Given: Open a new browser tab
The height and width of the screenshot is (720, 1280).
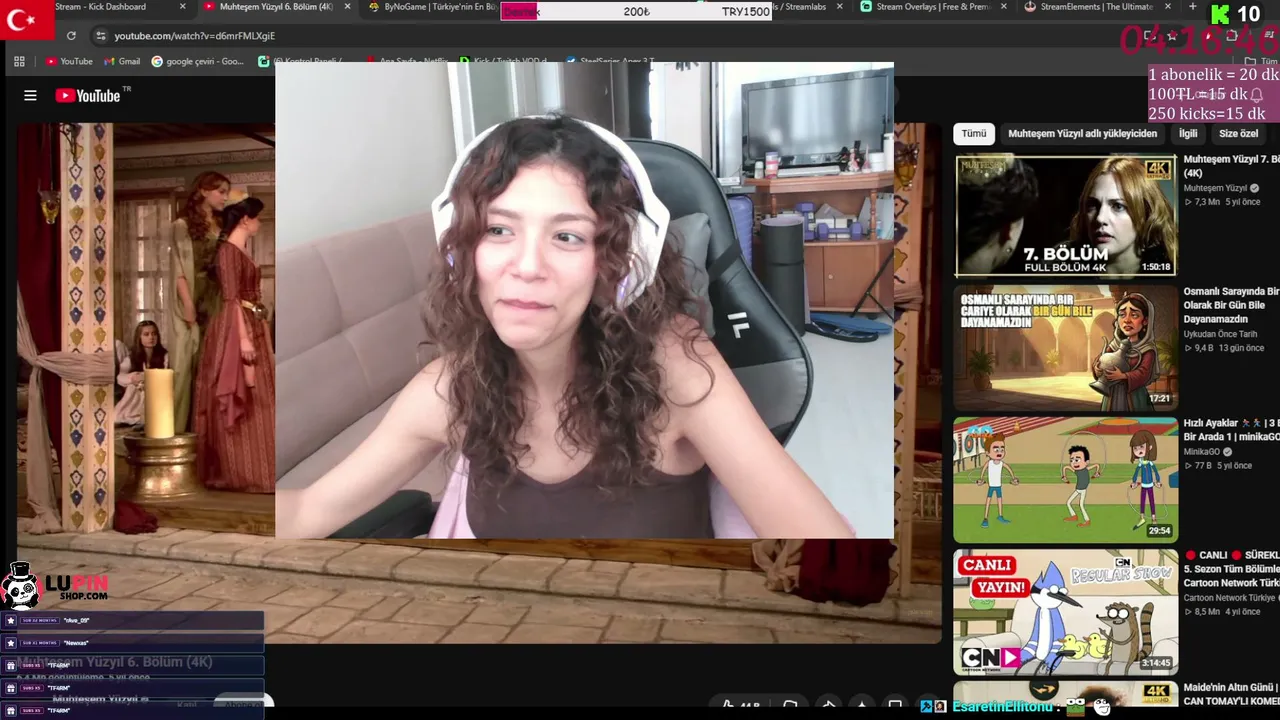Looking at the screenshot, I should click(x=1192, y=7).
